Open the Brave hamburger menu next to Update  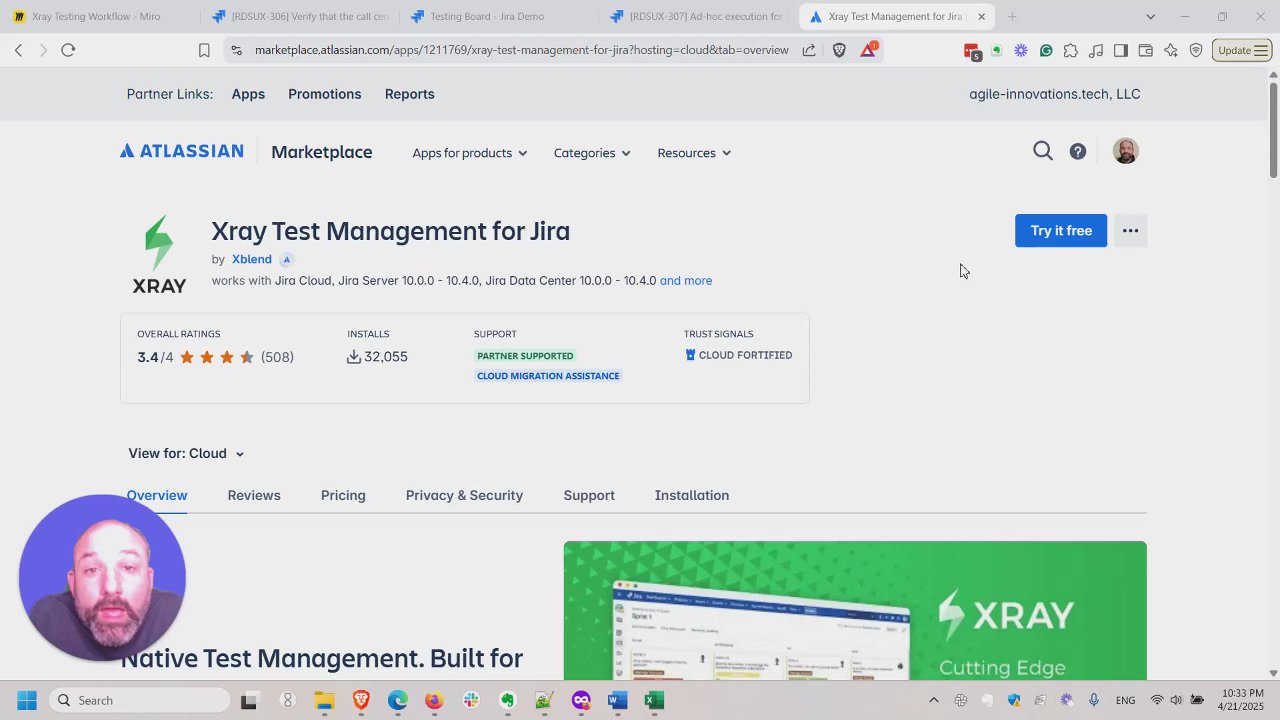coord(1261,50)
